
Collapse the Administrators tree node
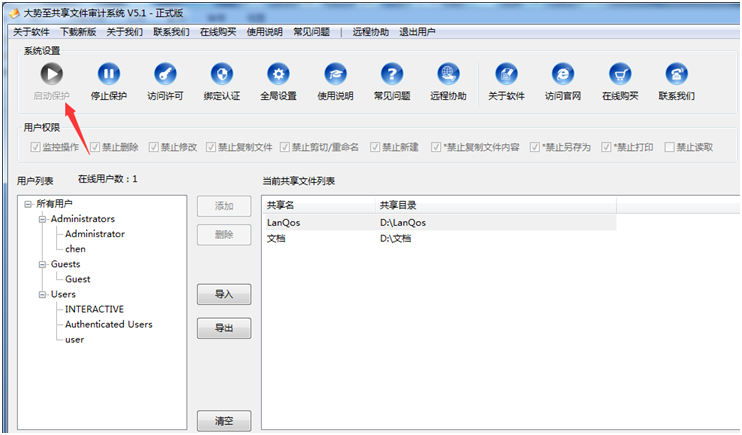41,219
